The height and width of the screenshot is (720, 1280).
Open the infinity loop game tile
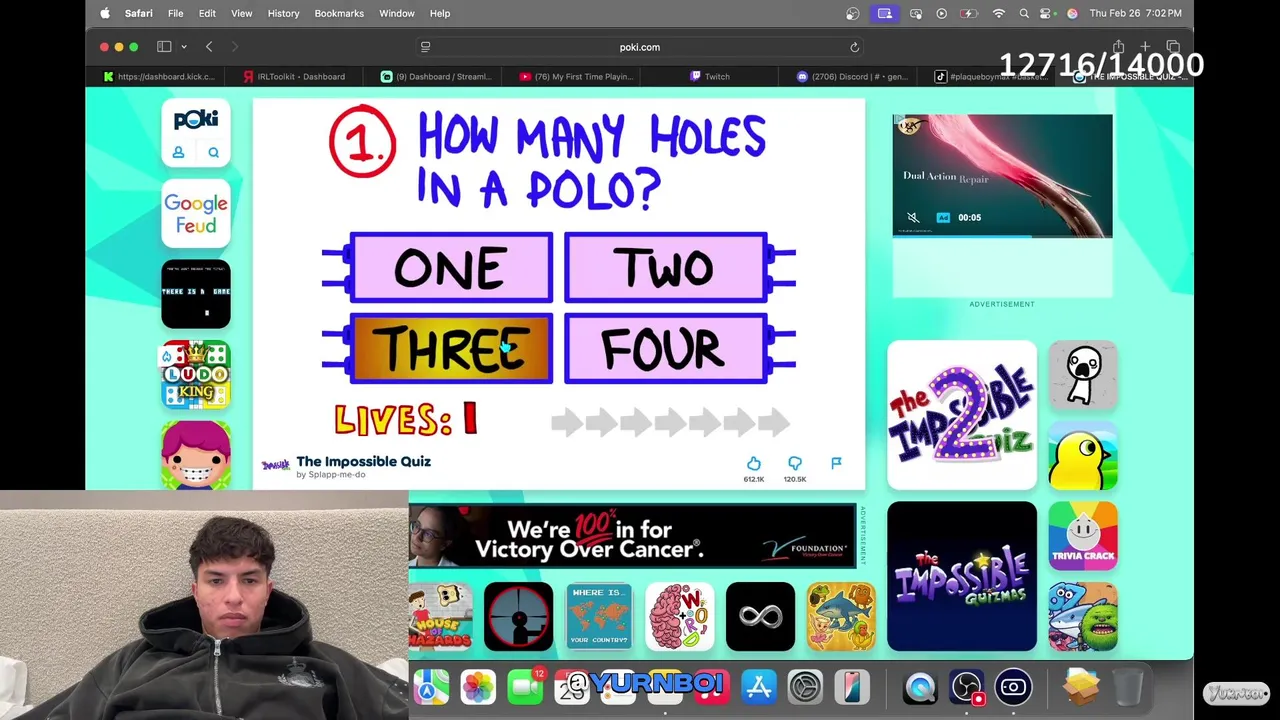[760, 617]
